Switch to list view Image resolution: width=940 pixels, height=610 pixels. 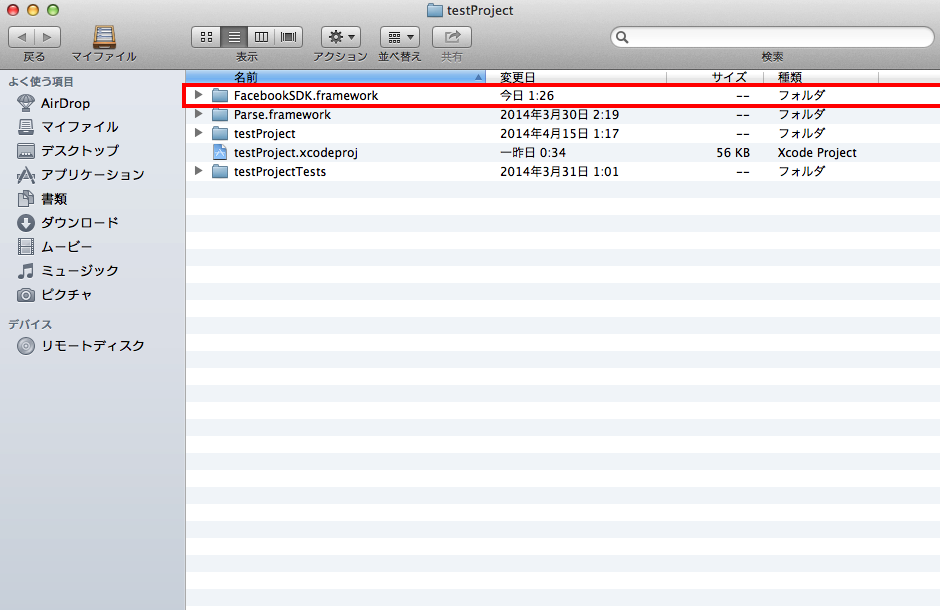[x=234, y=37]
